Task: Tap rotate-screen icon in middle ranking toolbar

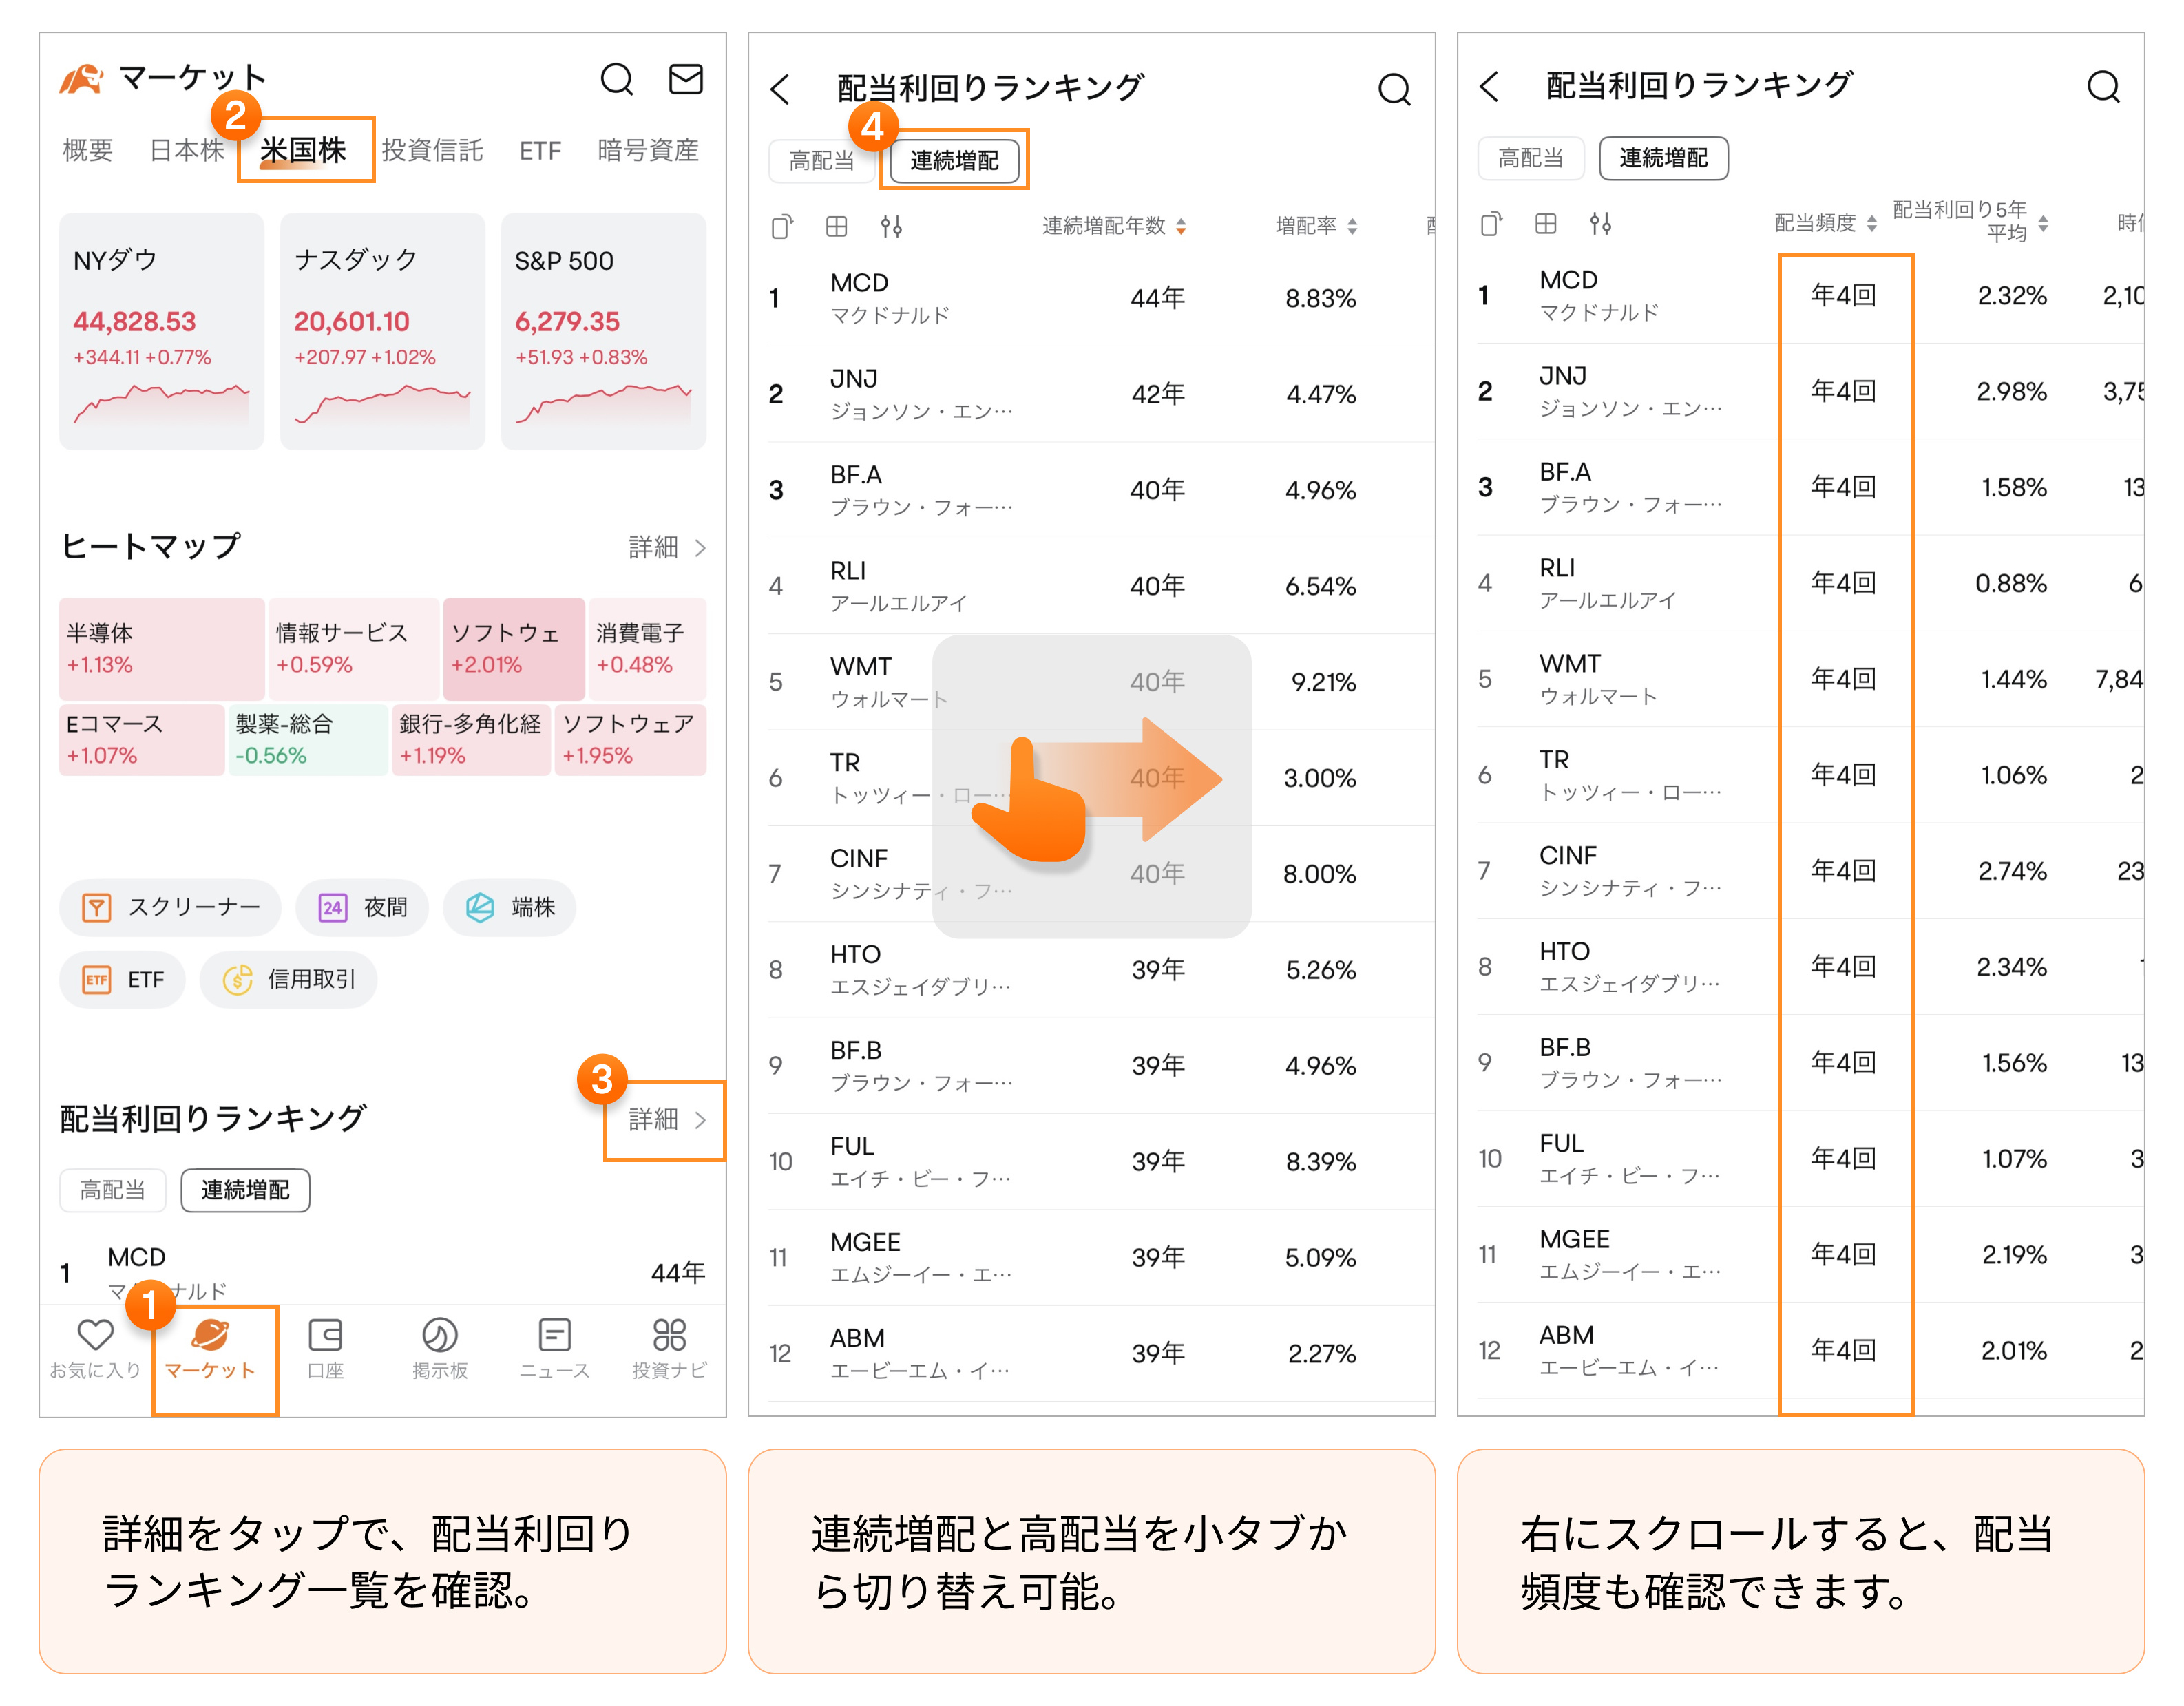Action: point(782,227)
